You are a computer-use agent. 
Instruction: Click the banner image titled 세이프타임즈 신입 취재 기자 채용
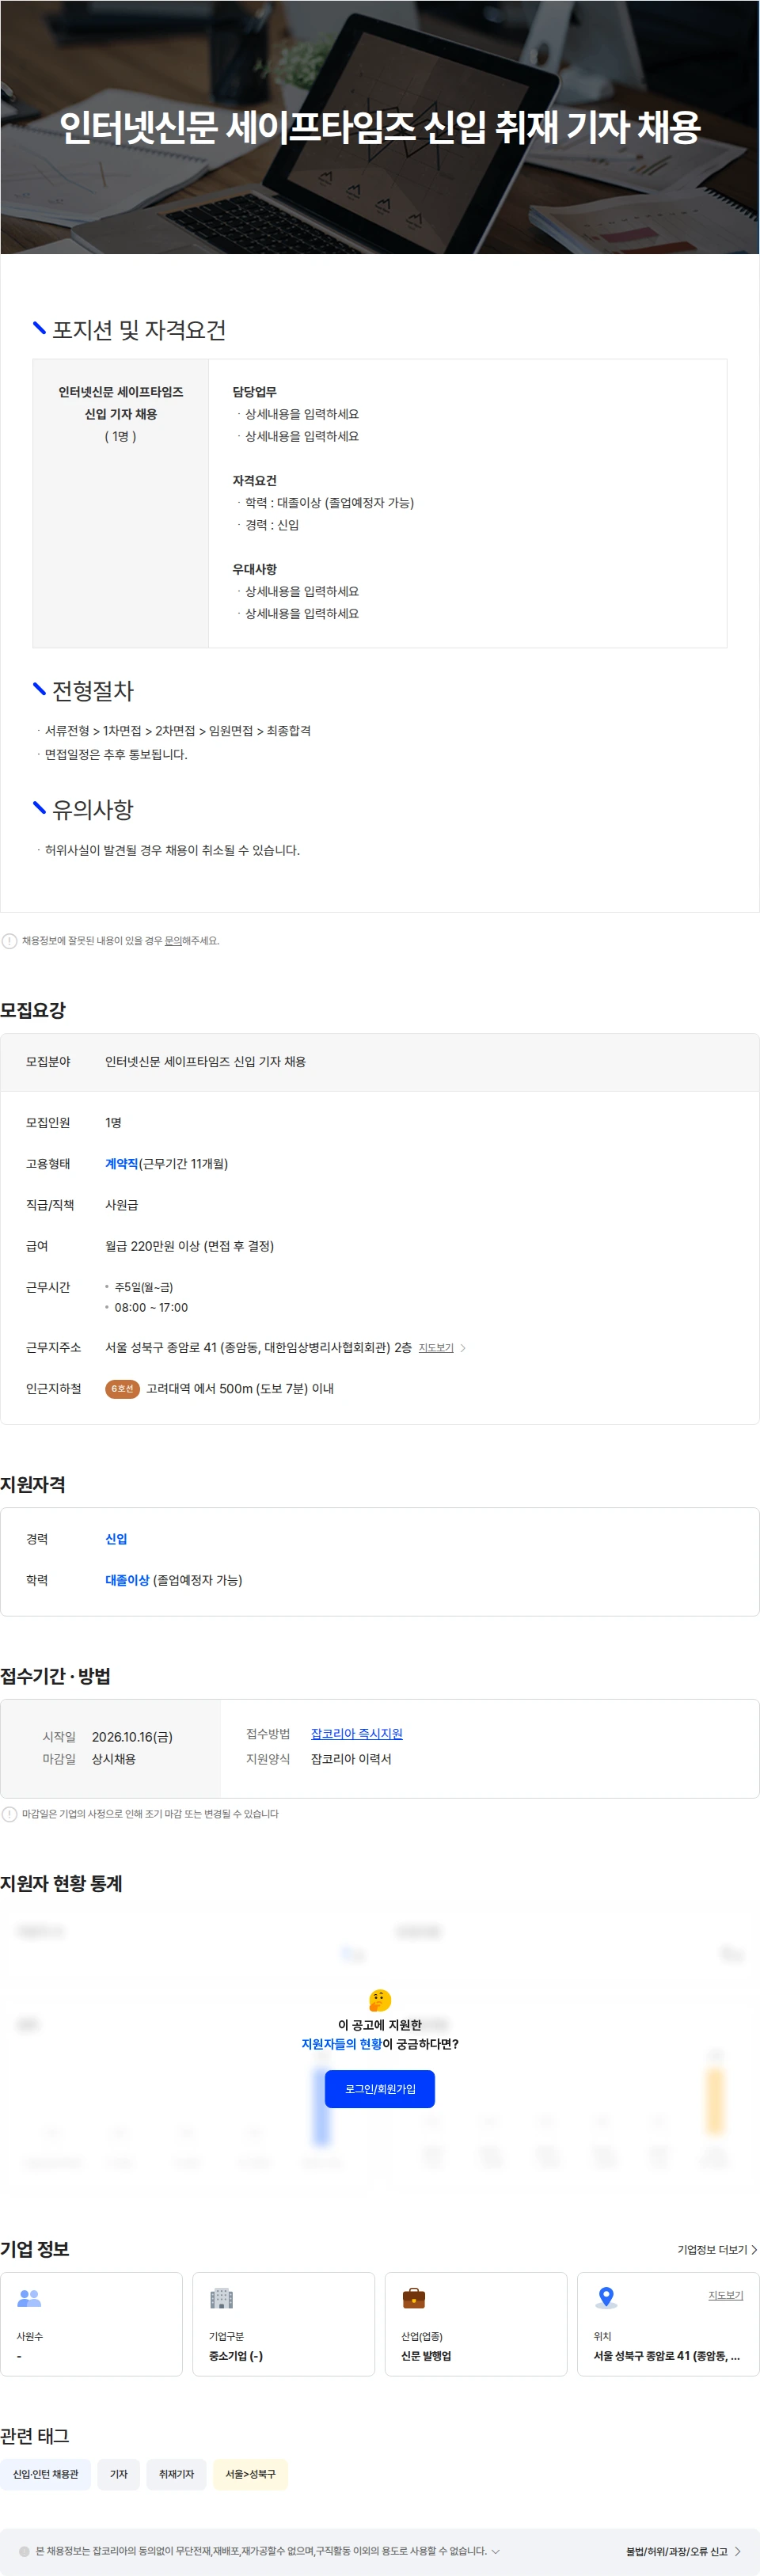[x=380, y=127]
